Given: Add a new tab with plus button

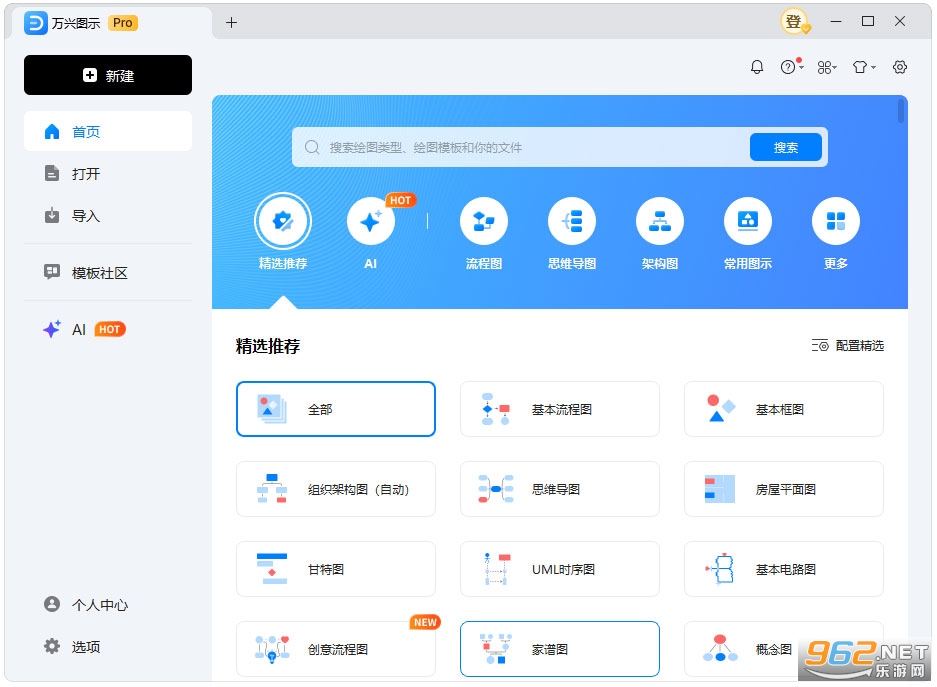Looking at the screenshot, I should [x=231, y=23].
